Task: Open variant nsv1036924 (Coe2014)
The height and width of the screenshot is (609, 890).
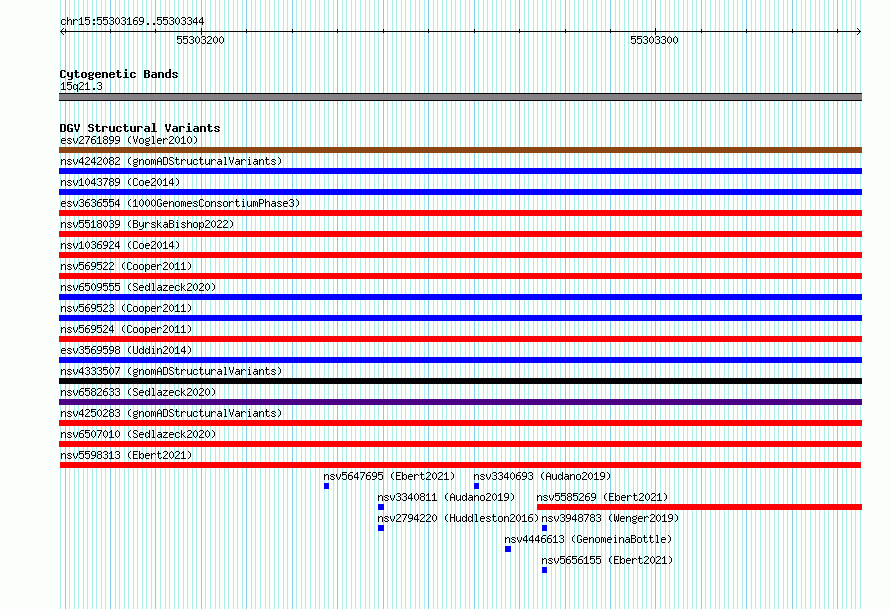Action: coord(120,245)
